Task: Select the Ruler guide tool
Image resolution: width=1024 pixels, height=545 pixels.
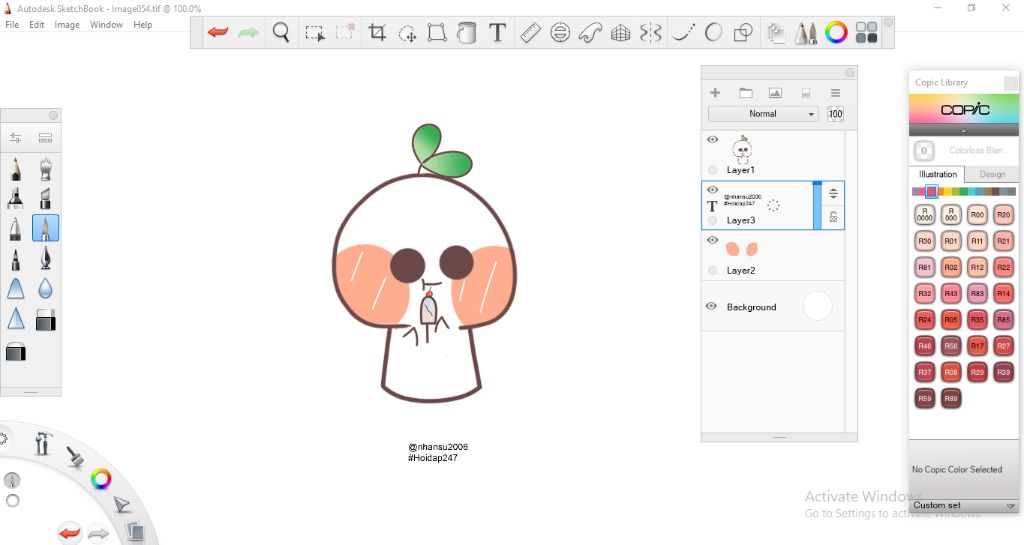Action: (530, 33)
